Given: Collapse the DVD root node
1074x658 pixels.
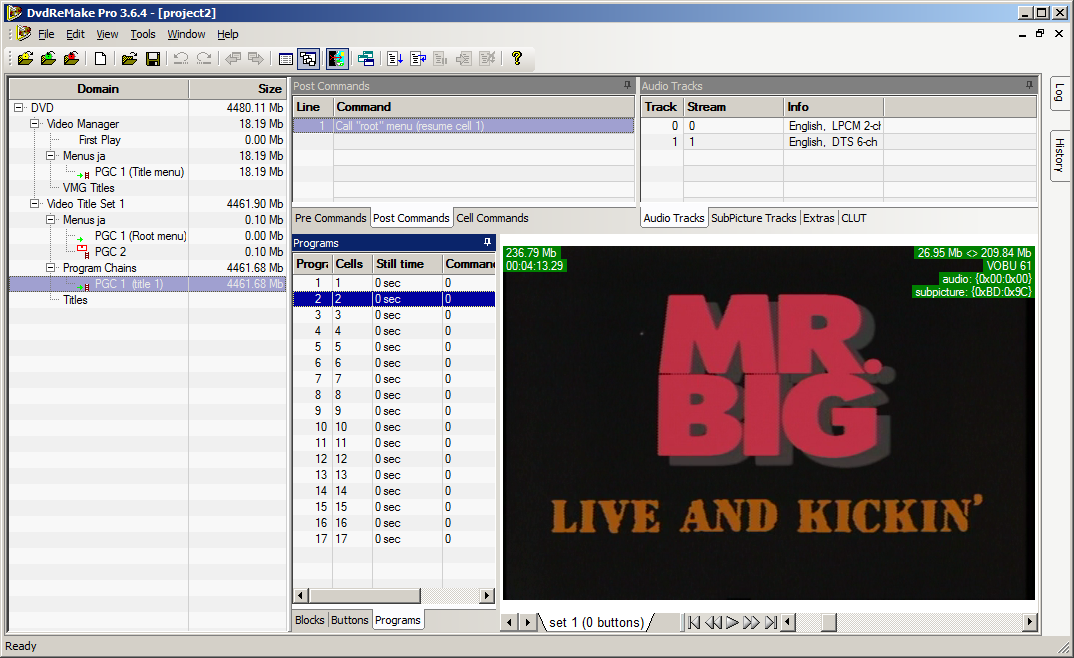Looking at the screenshot, I should 18,107.
